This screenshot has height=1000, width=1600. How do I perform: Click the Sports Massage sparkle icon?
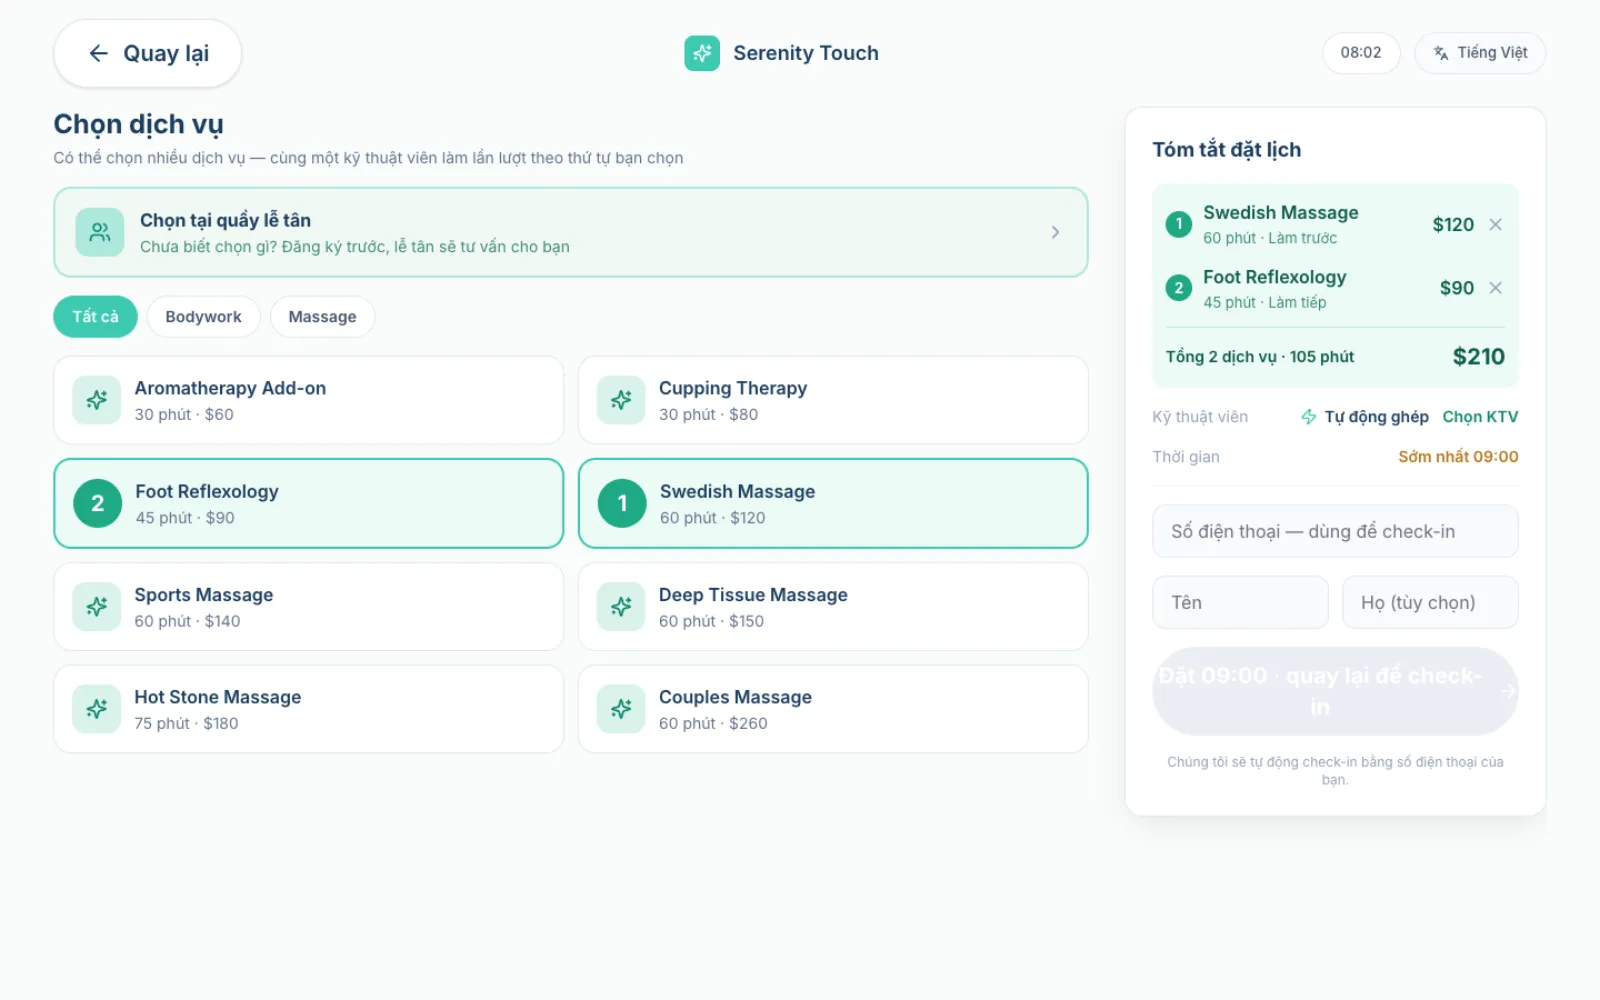[97, 607]
